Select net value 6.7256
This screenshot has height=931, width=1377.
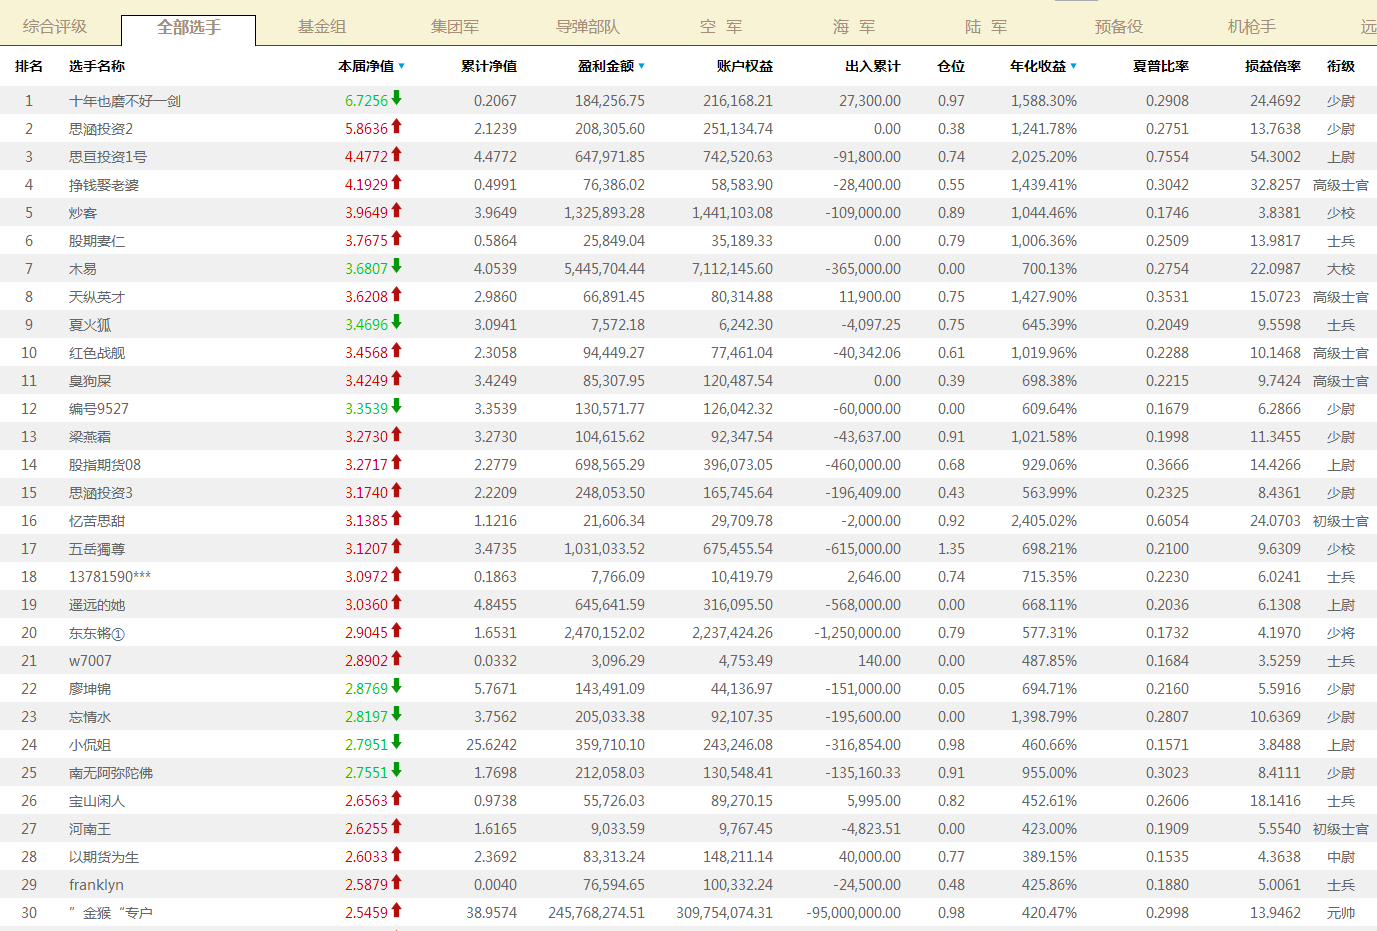[366, 101]
